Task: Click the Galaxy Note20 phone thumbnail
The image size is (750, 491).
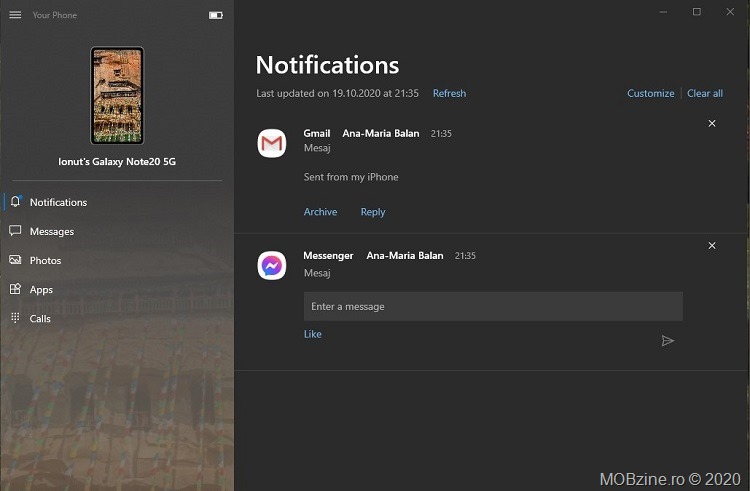Action: [117, 95]
